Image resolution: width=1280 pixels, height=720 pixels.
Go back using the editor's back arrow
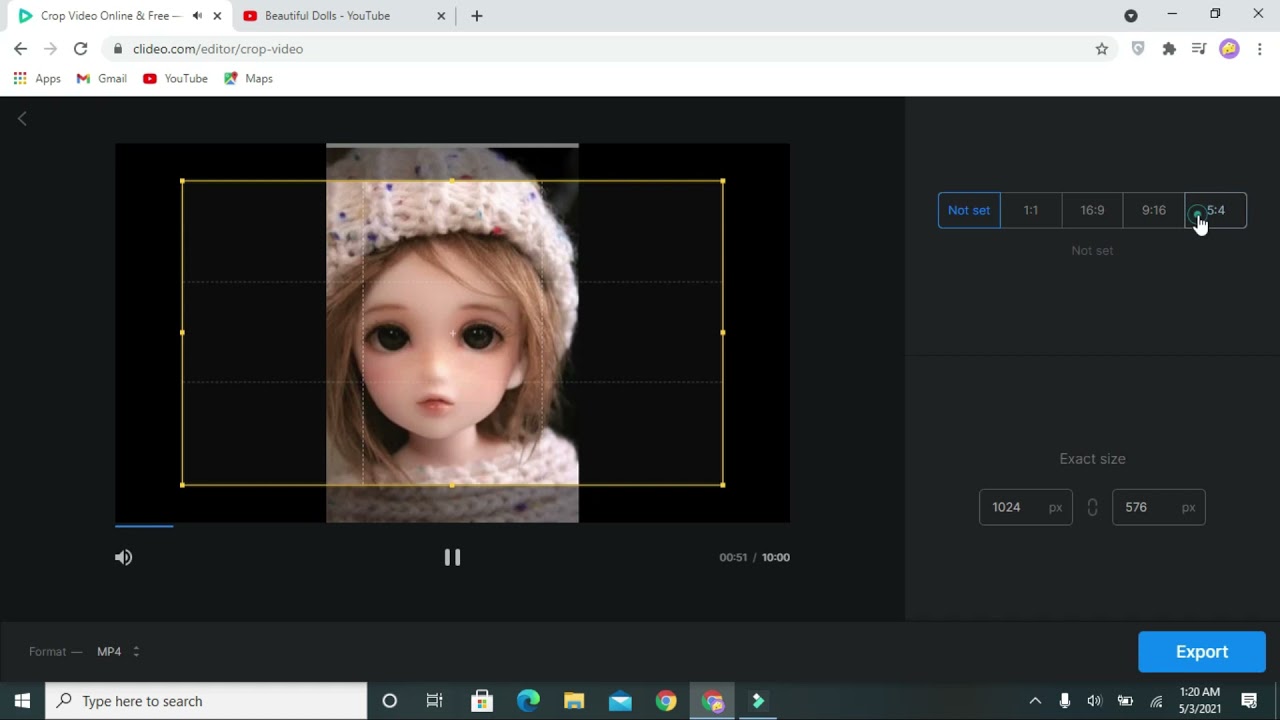(x=22, y=119)
